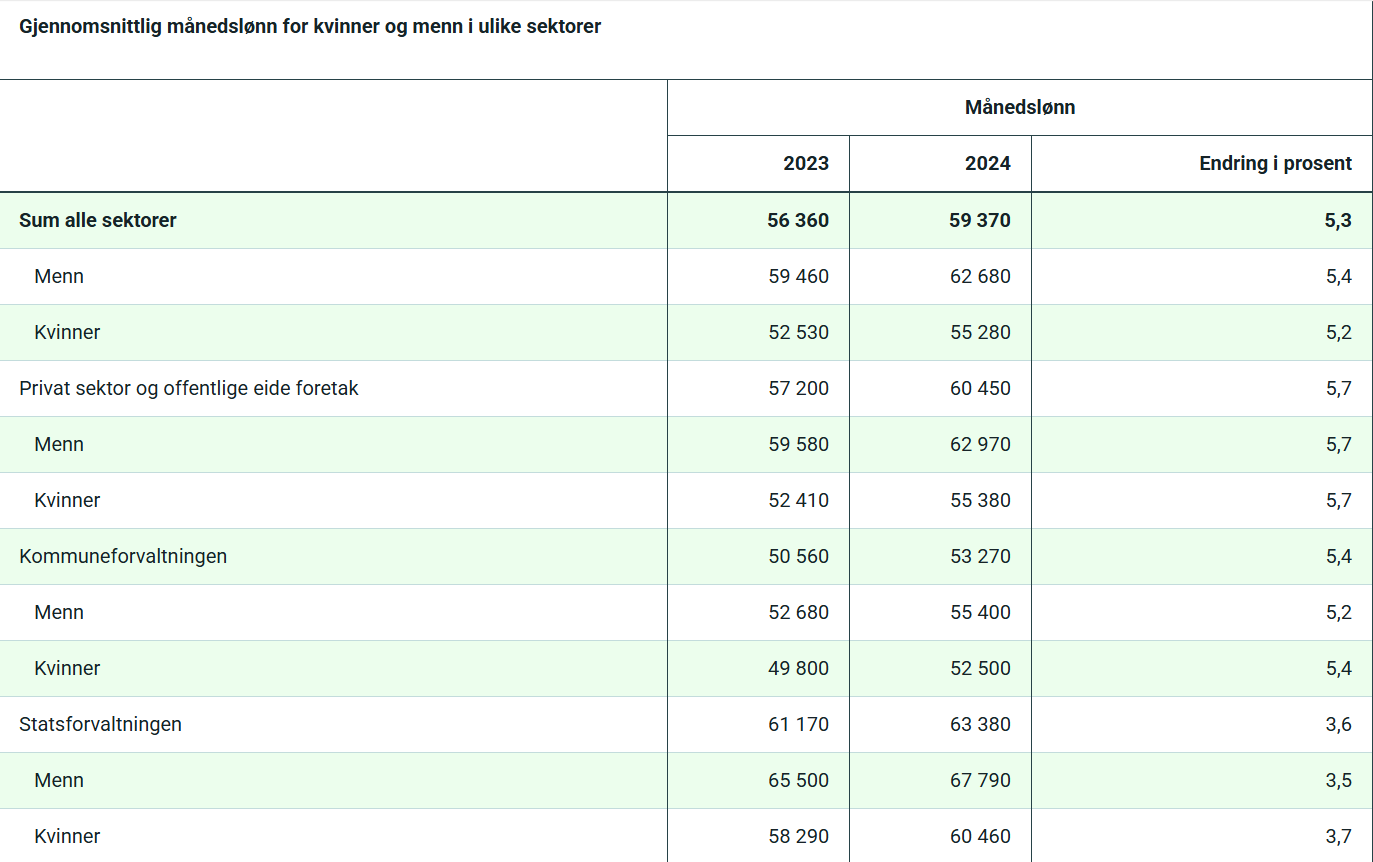Click the 2023 column header

807,163
